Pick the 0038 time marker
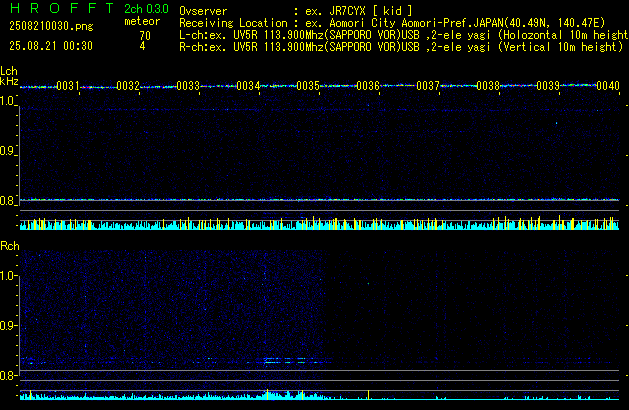 pyautogui.click(x=488, y=86)
